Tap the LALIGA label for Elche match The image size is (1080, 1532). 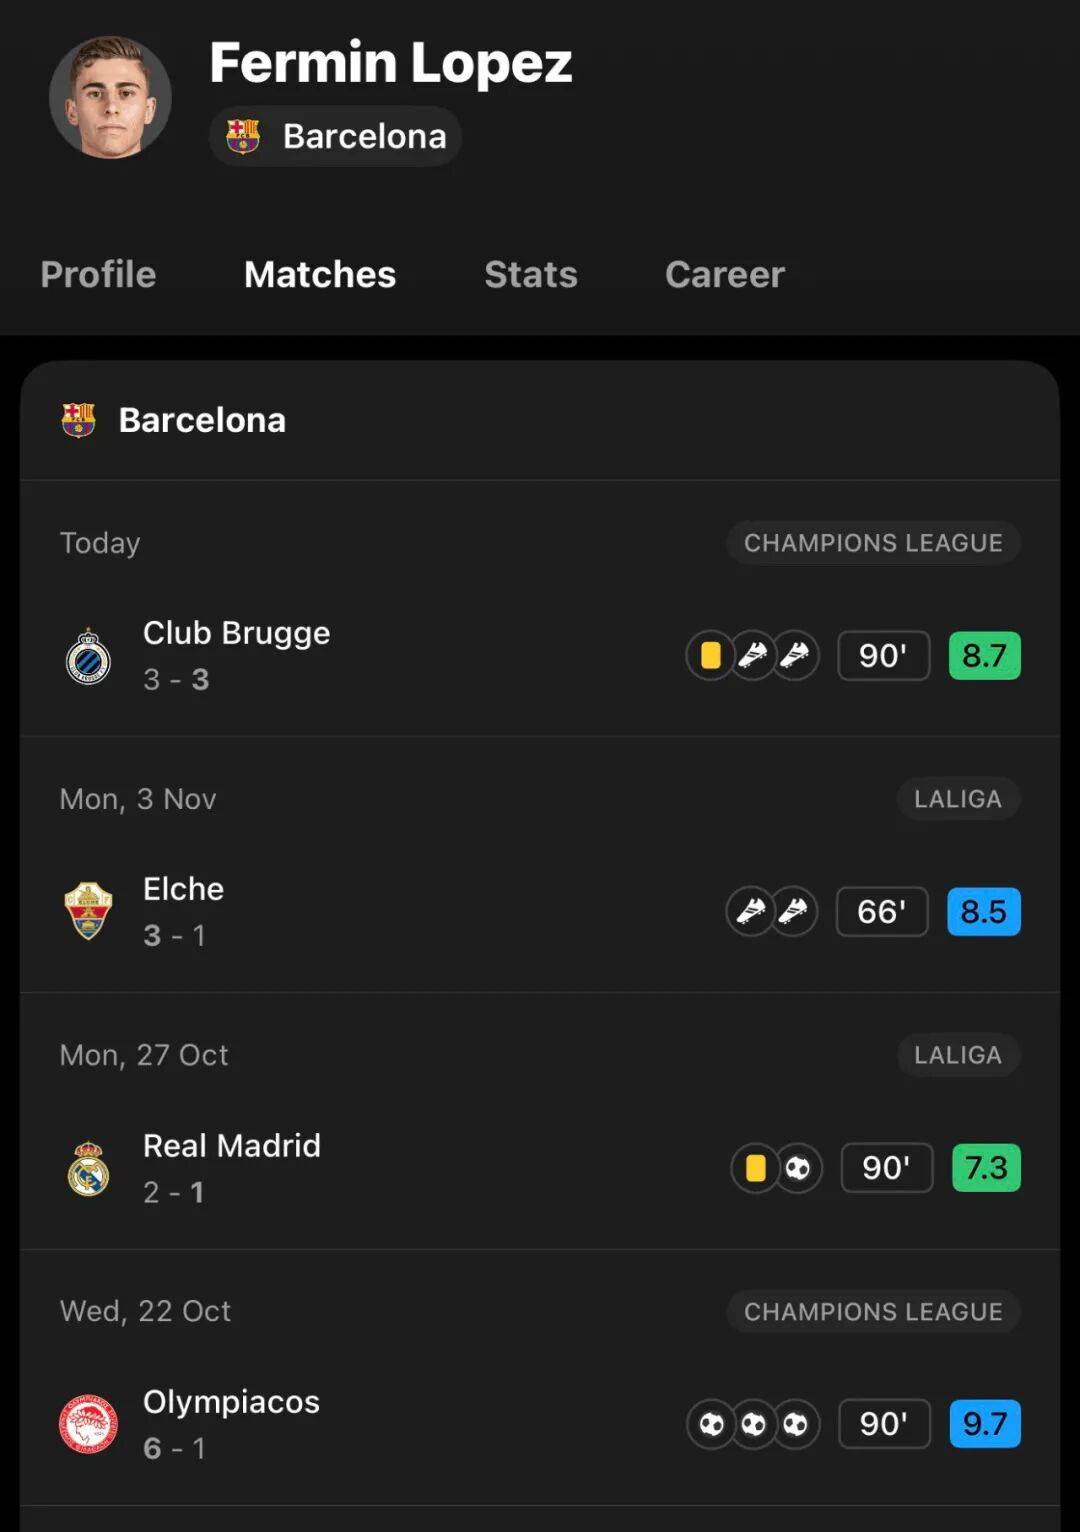pos(957,799)
